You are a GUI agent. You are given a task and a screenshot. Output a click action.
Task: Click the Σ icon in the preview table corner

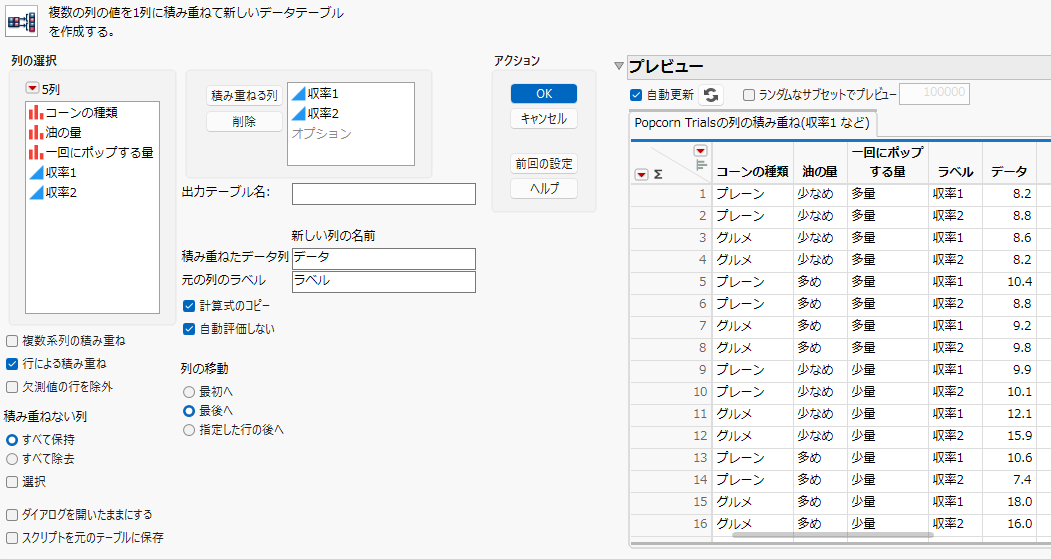658,174
